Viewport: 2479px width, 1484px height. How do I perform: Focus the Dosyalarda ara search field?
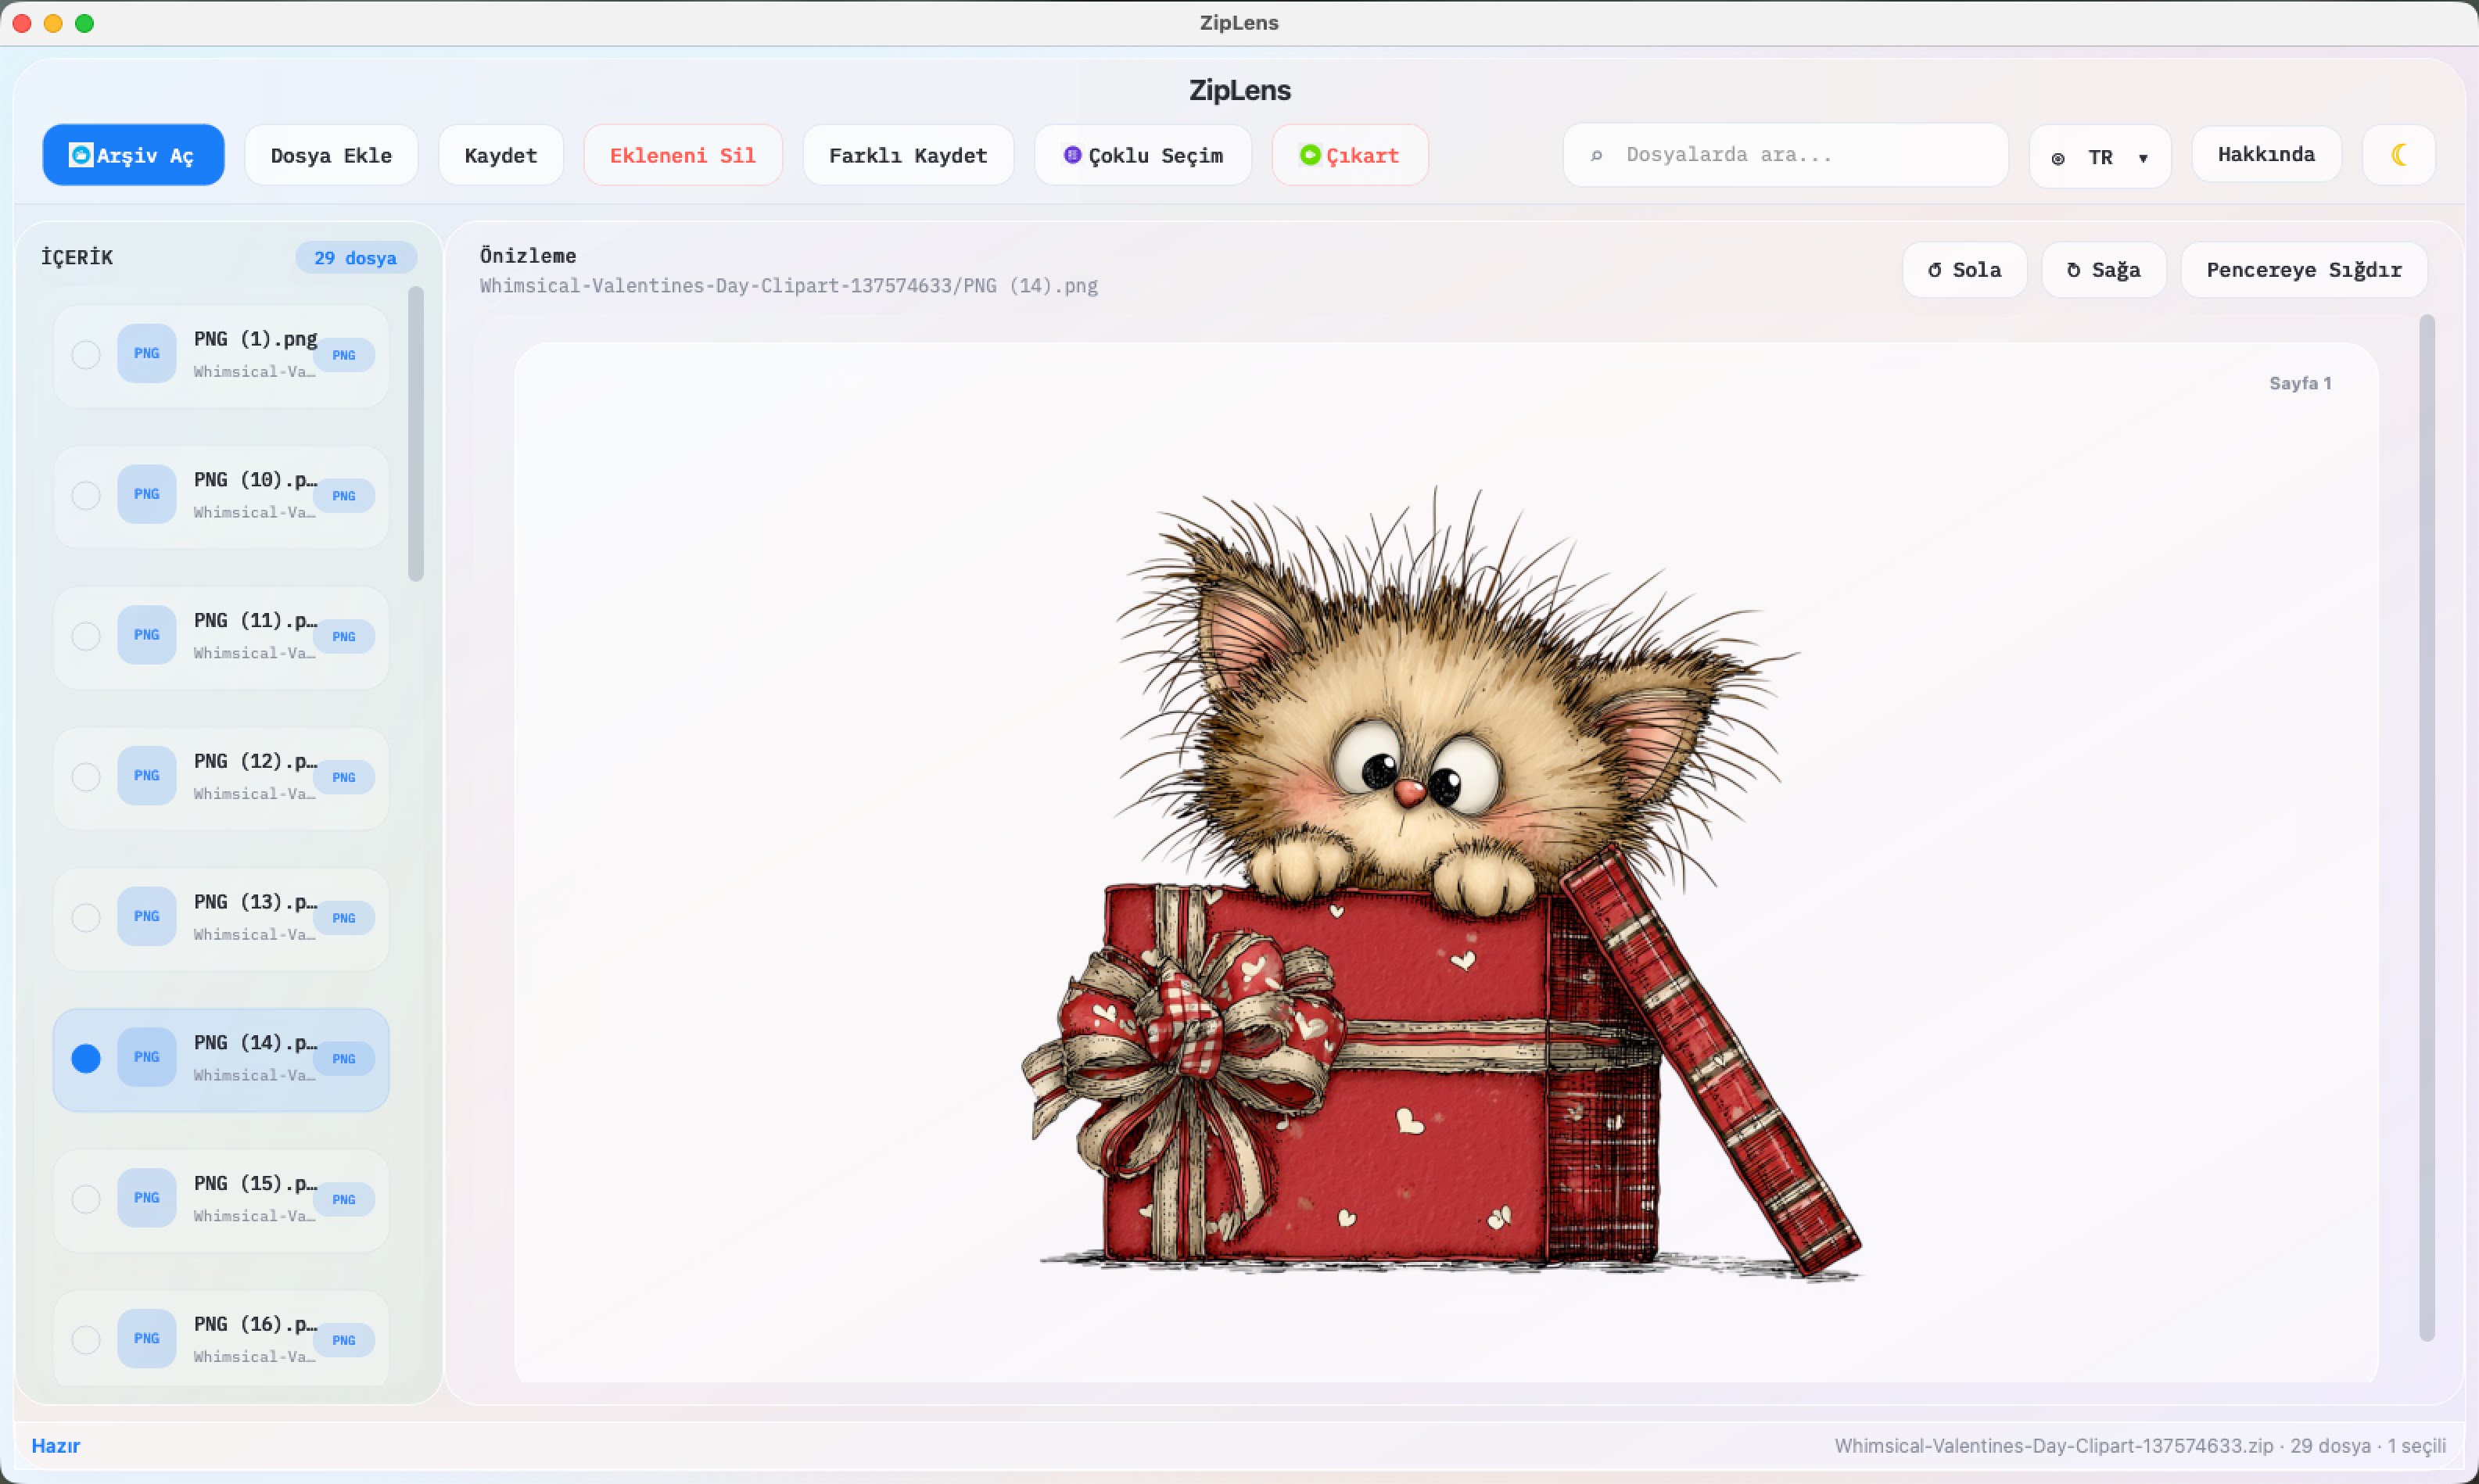point(1786,155)
